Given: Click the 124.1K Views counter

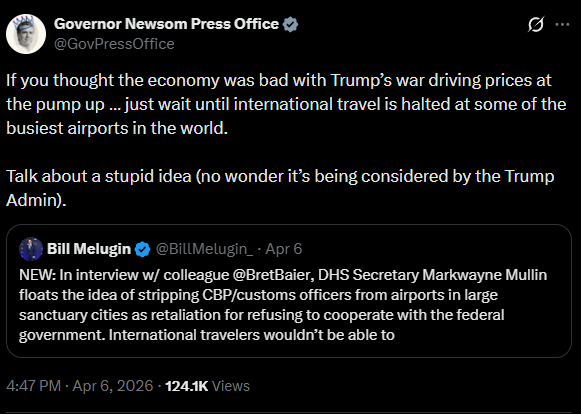Looking at the screenshot, I should (x=207, y=386).
